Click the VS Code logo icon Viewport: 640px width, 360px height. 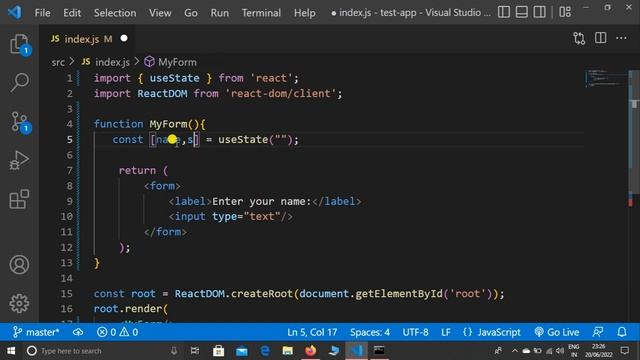point(15,12)
